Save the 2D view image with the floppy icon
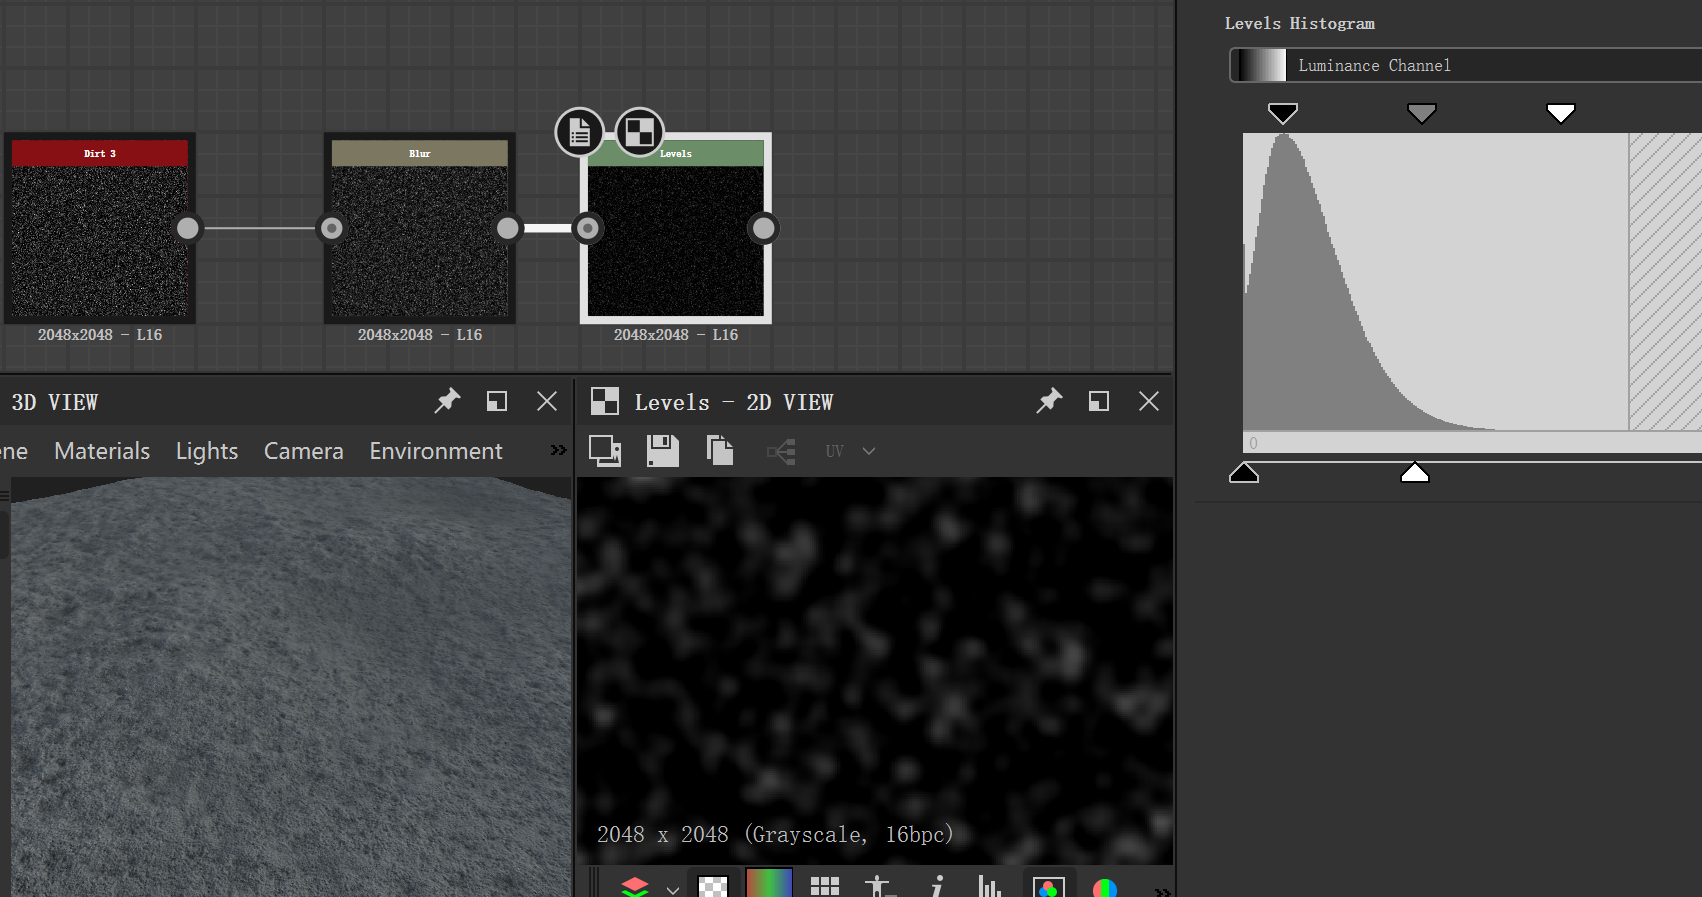The height and width of the screenshot is (897, 1702). tap(663, 451)
